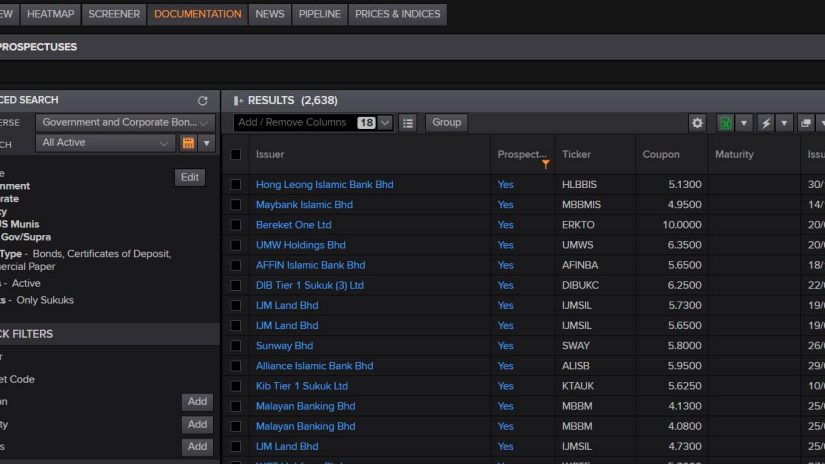Export results to Excel icon
Screen dimensions: 825x464
click(x=726, y=123)
